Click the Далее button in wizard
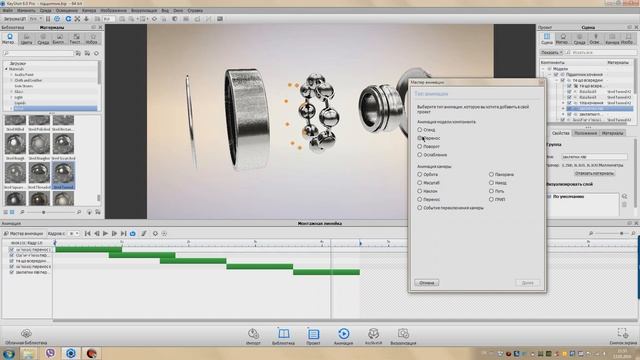 point(527,282)
